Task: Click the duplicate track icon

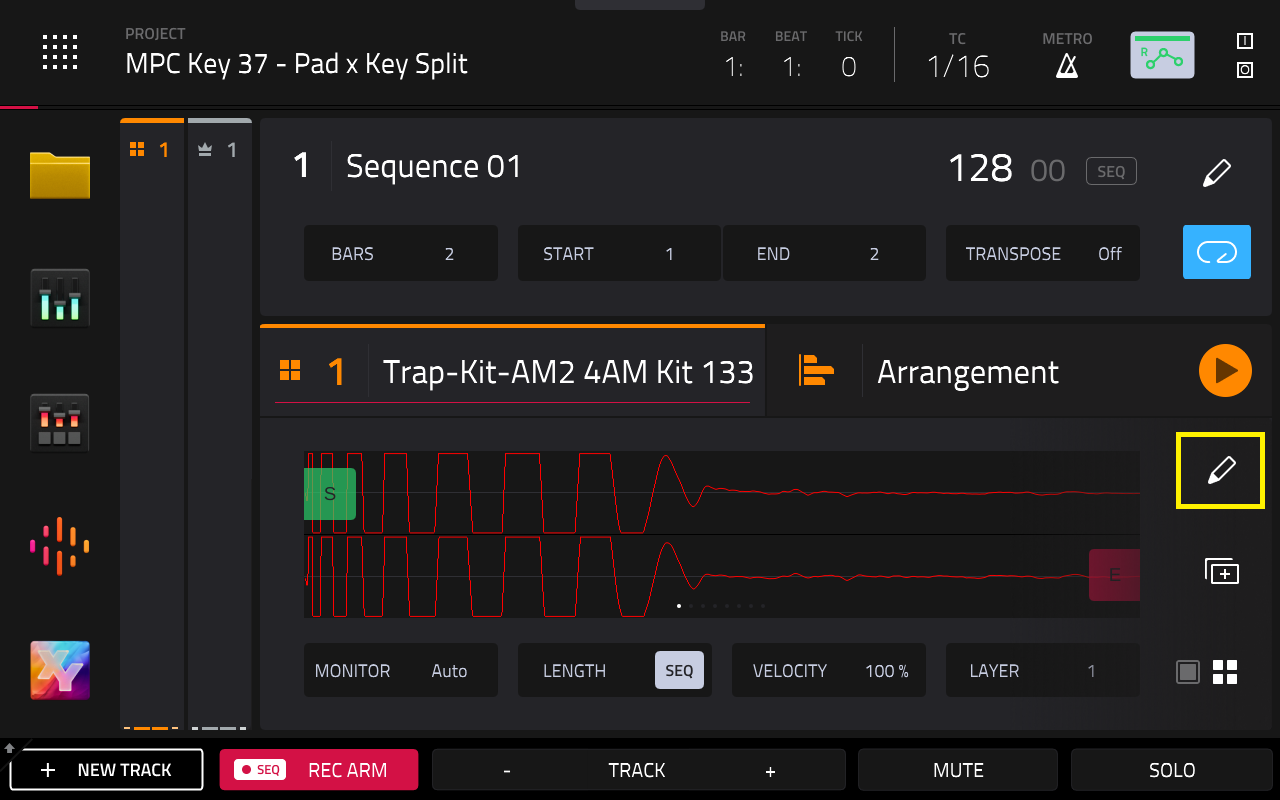Action: coord(1221,571)
